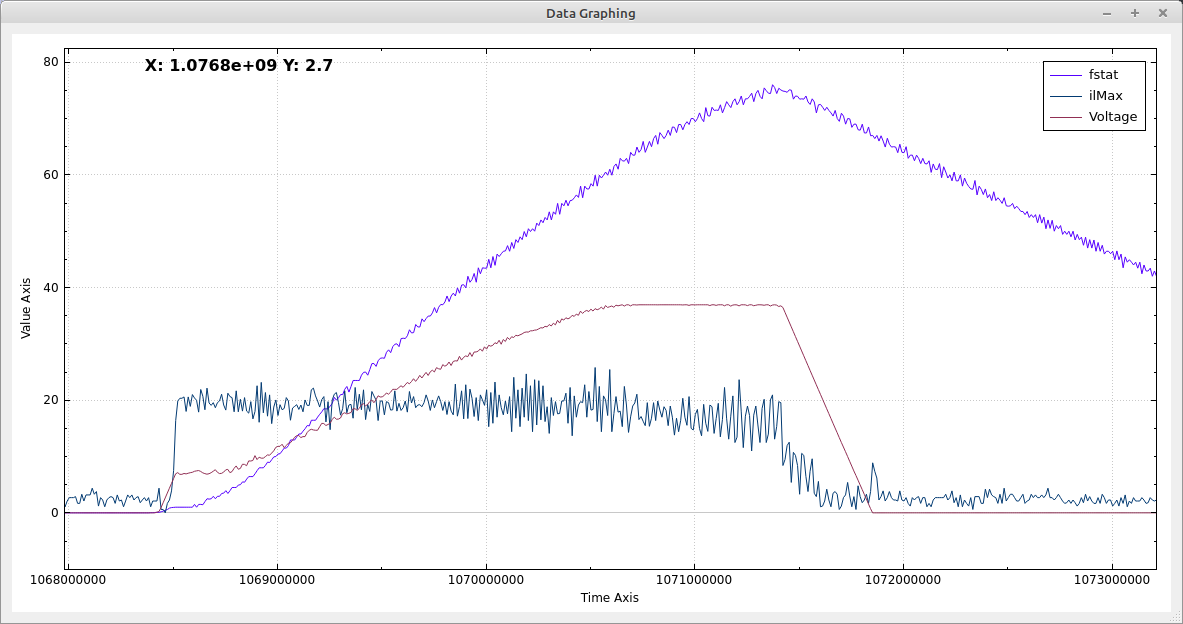
Task: Click the peak of the tallest purple curve
Action: (773, 87)
